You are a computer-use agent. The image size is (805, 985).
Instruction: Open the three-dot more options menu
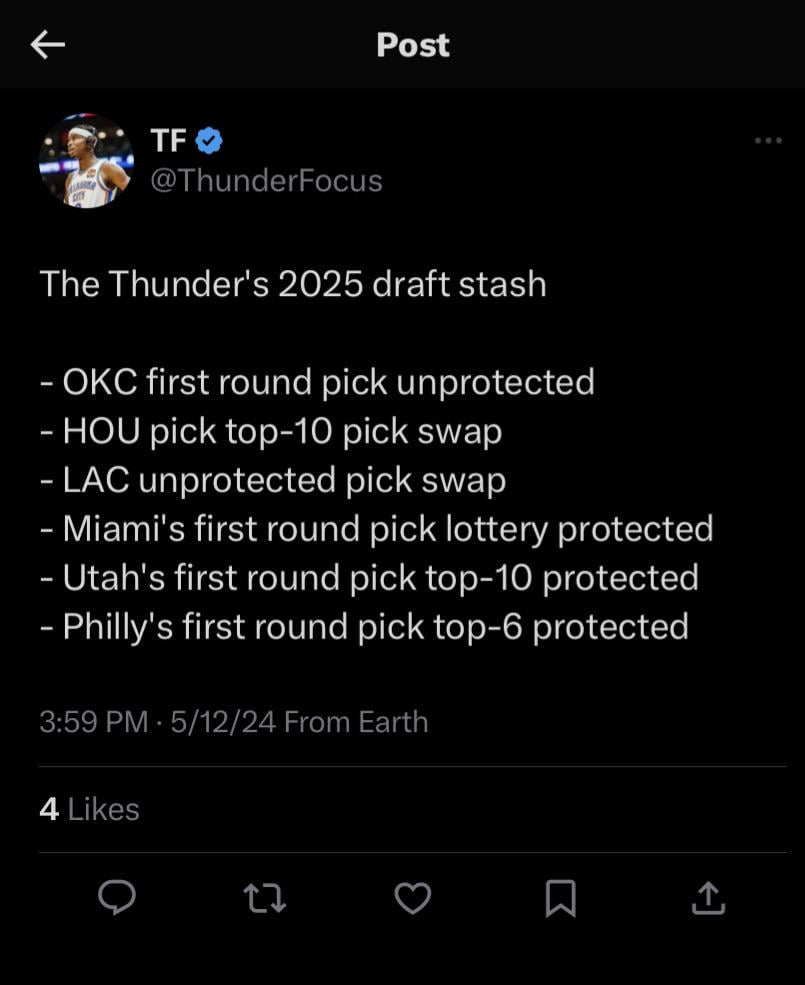pyautogui.click(x=768, y=141)
